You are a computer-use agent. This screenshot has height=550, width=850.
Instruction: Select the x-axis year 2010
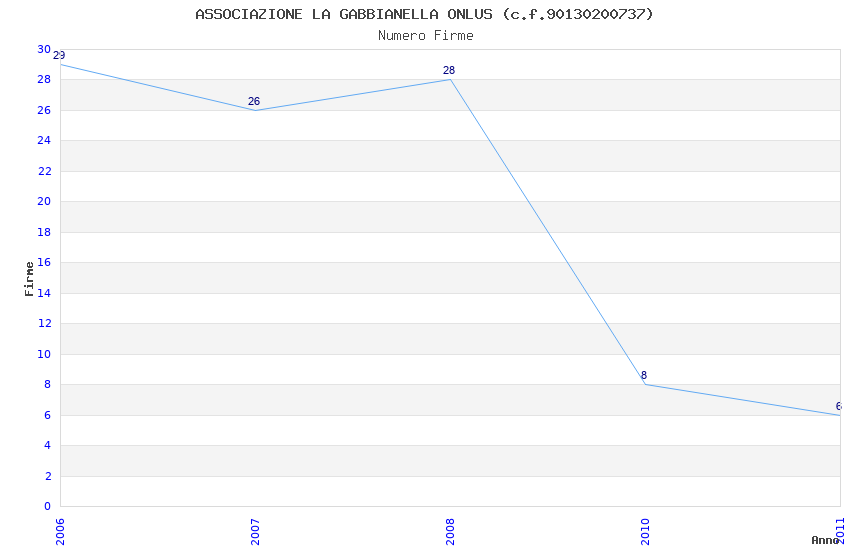point(645,532)
